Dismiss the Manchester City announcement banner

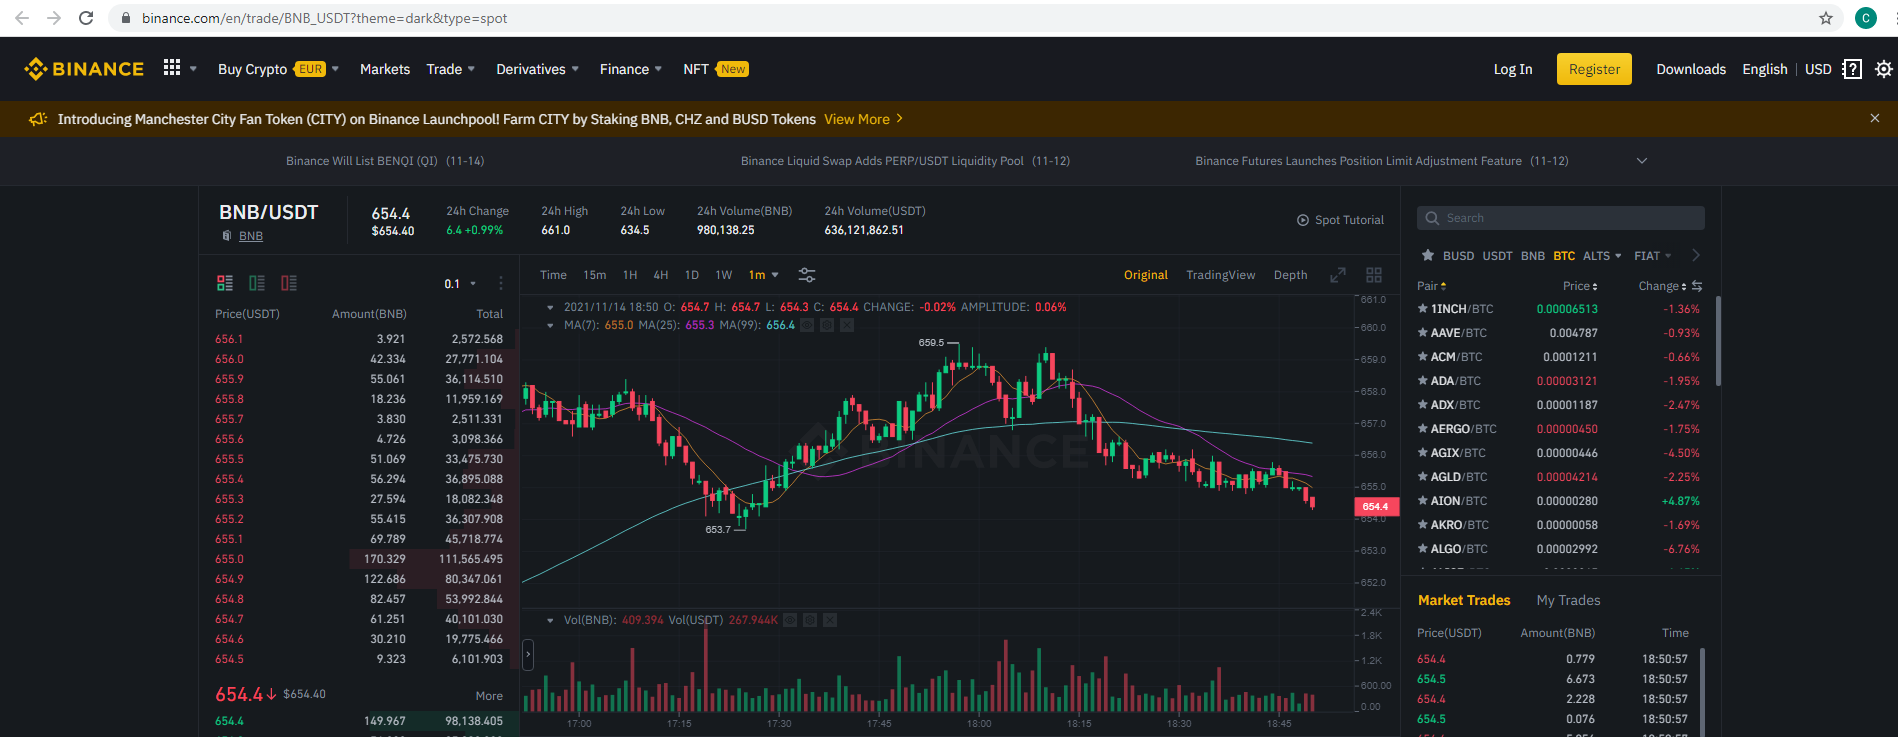coord(1875,118)
